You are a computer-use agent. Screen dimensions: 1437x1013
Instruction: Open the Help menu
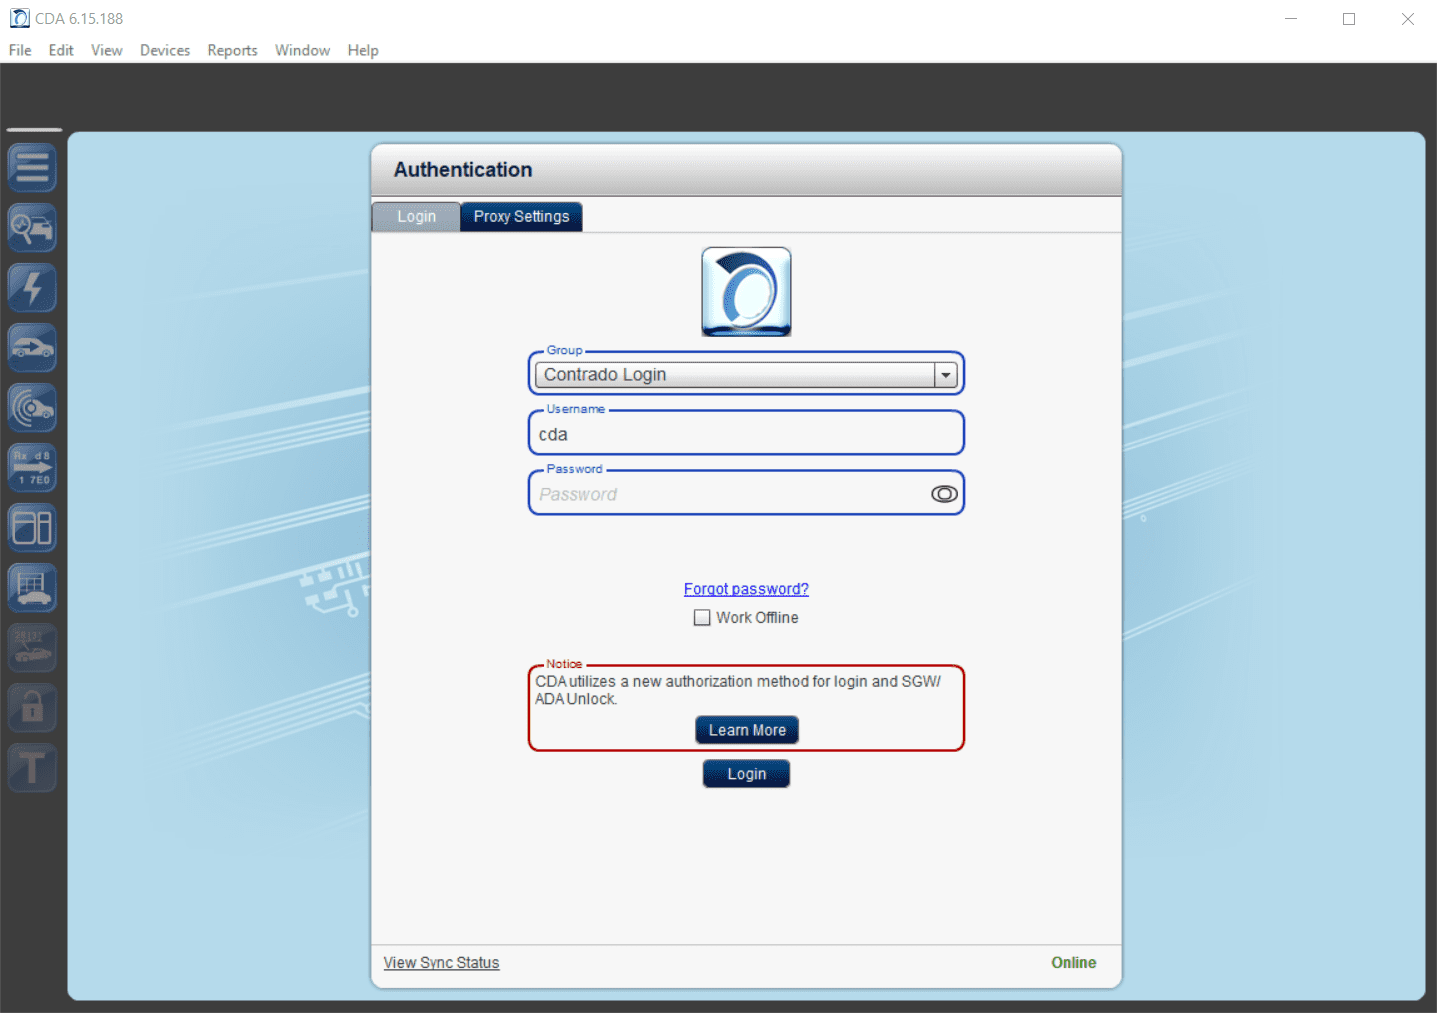point(363,50)
